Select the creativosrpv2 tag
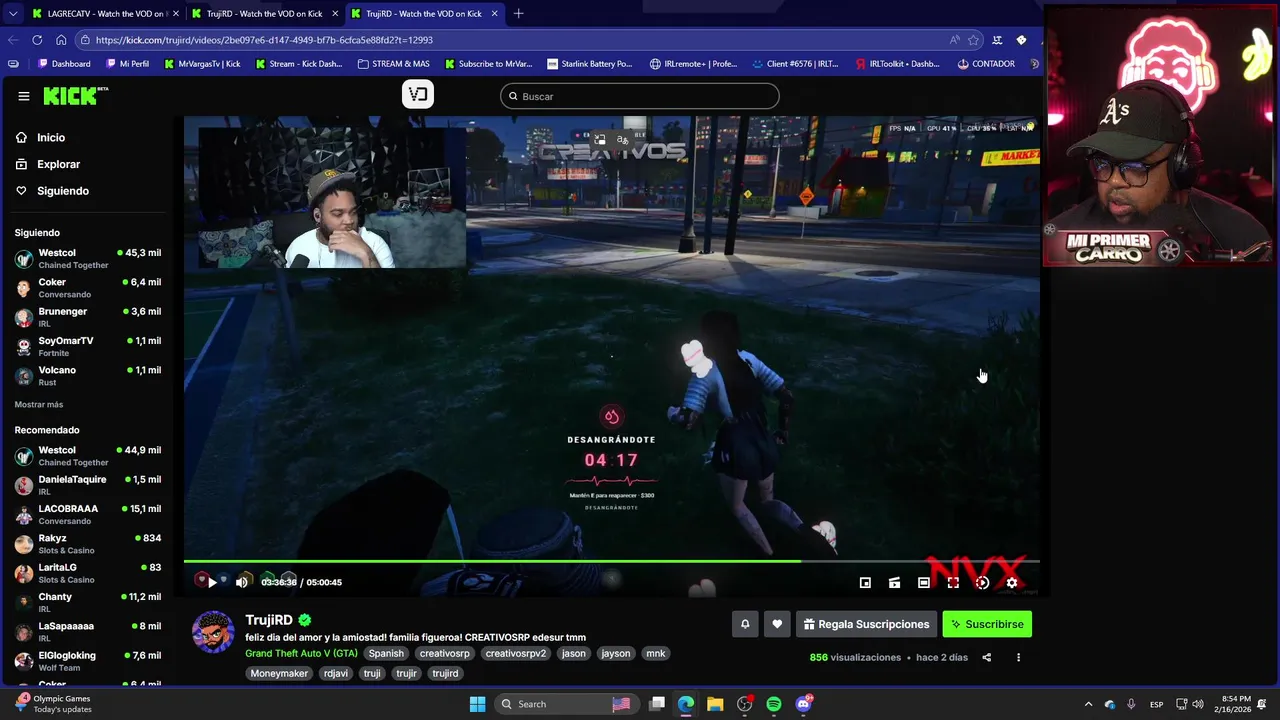Image resolution: width=1280 pixels, height=720 pixels. click(516, 653)
